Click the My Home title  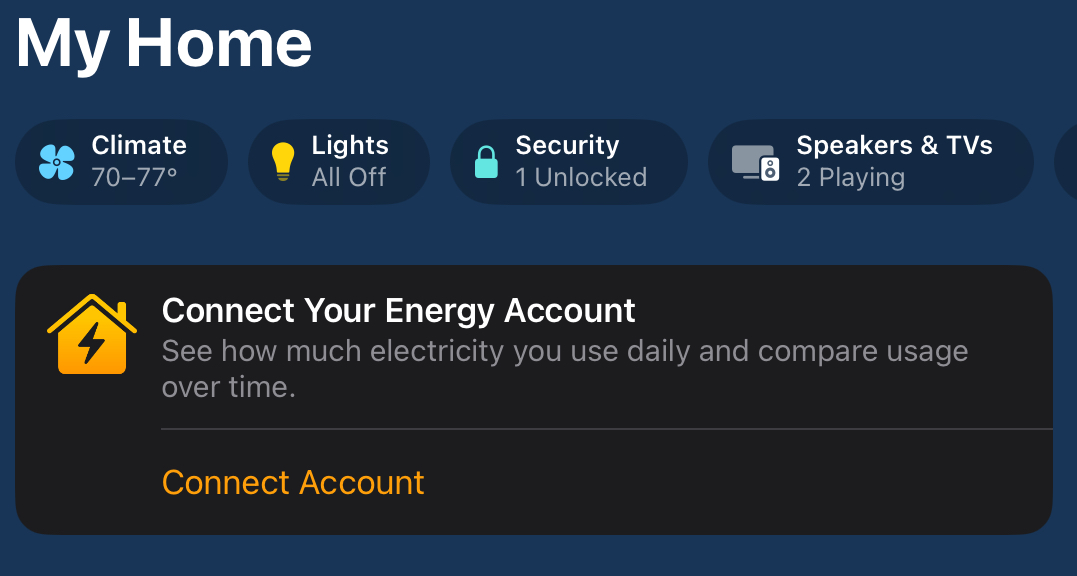coord(163,44)
